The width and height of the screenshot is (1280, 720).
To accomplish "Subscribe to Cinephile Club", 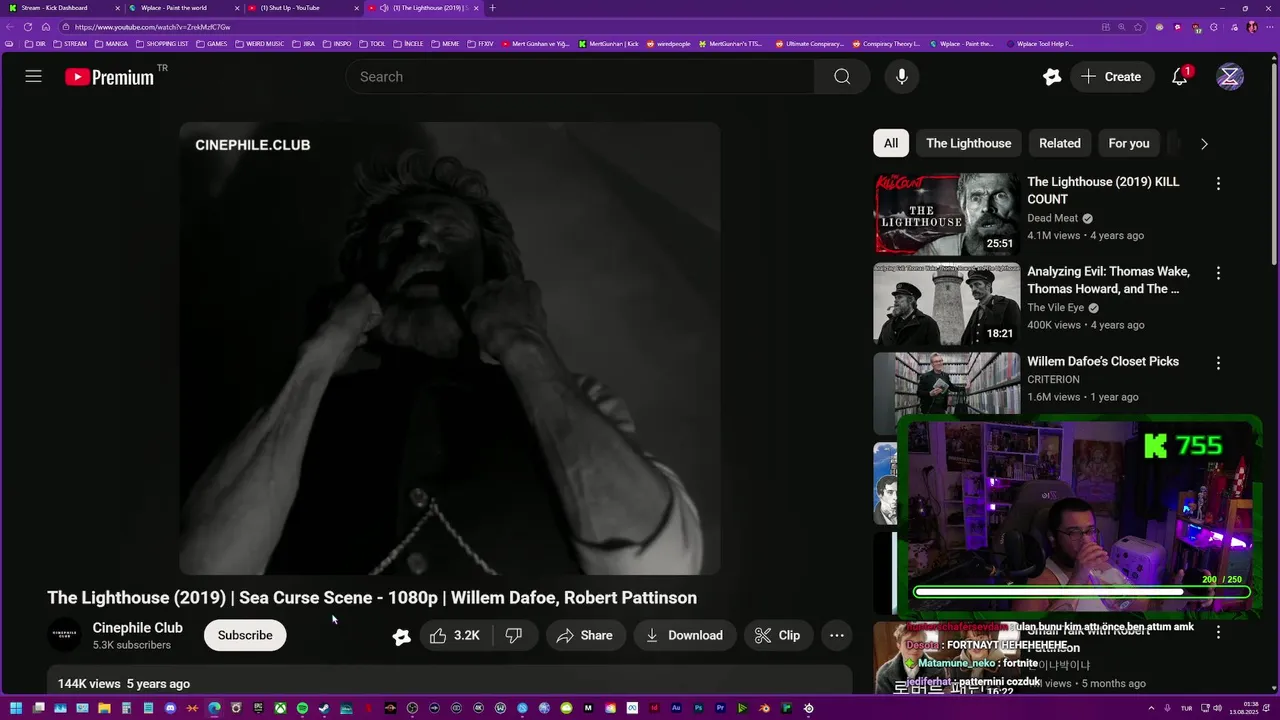I will 245,635.
